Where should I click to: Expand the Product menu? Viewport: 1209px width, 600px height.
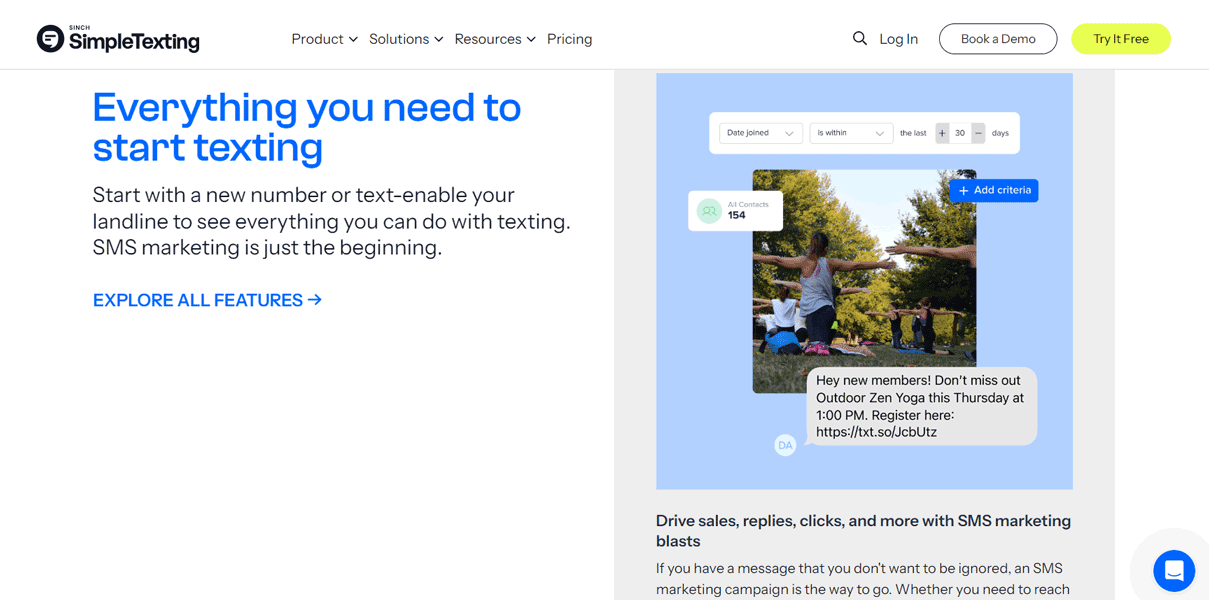pyautogui.click(x=324, y=39)
